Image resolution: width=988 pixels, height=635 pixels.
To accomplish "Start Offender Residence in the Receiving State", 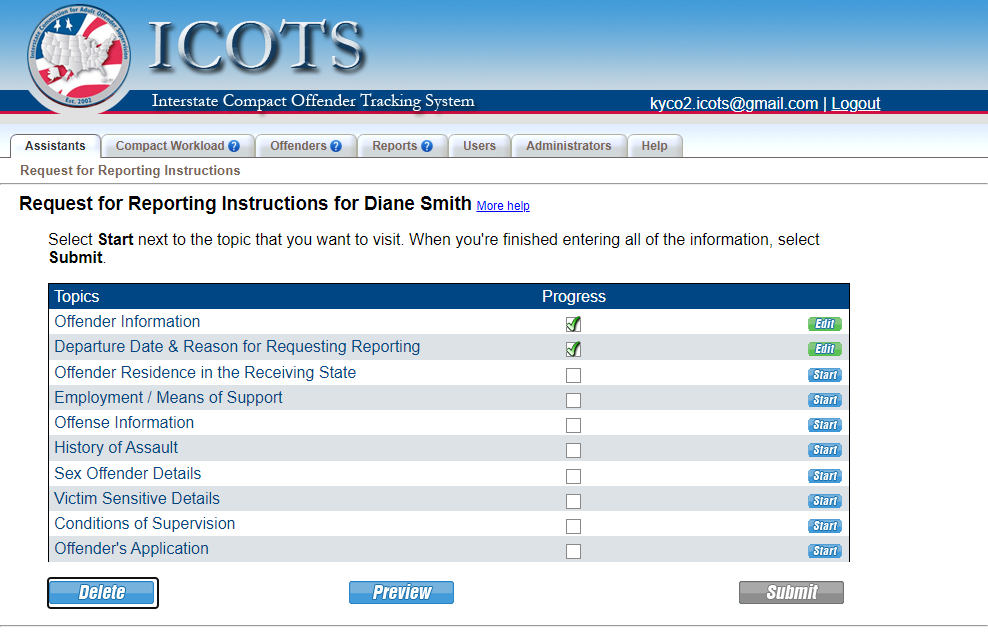I will (825, 375).
